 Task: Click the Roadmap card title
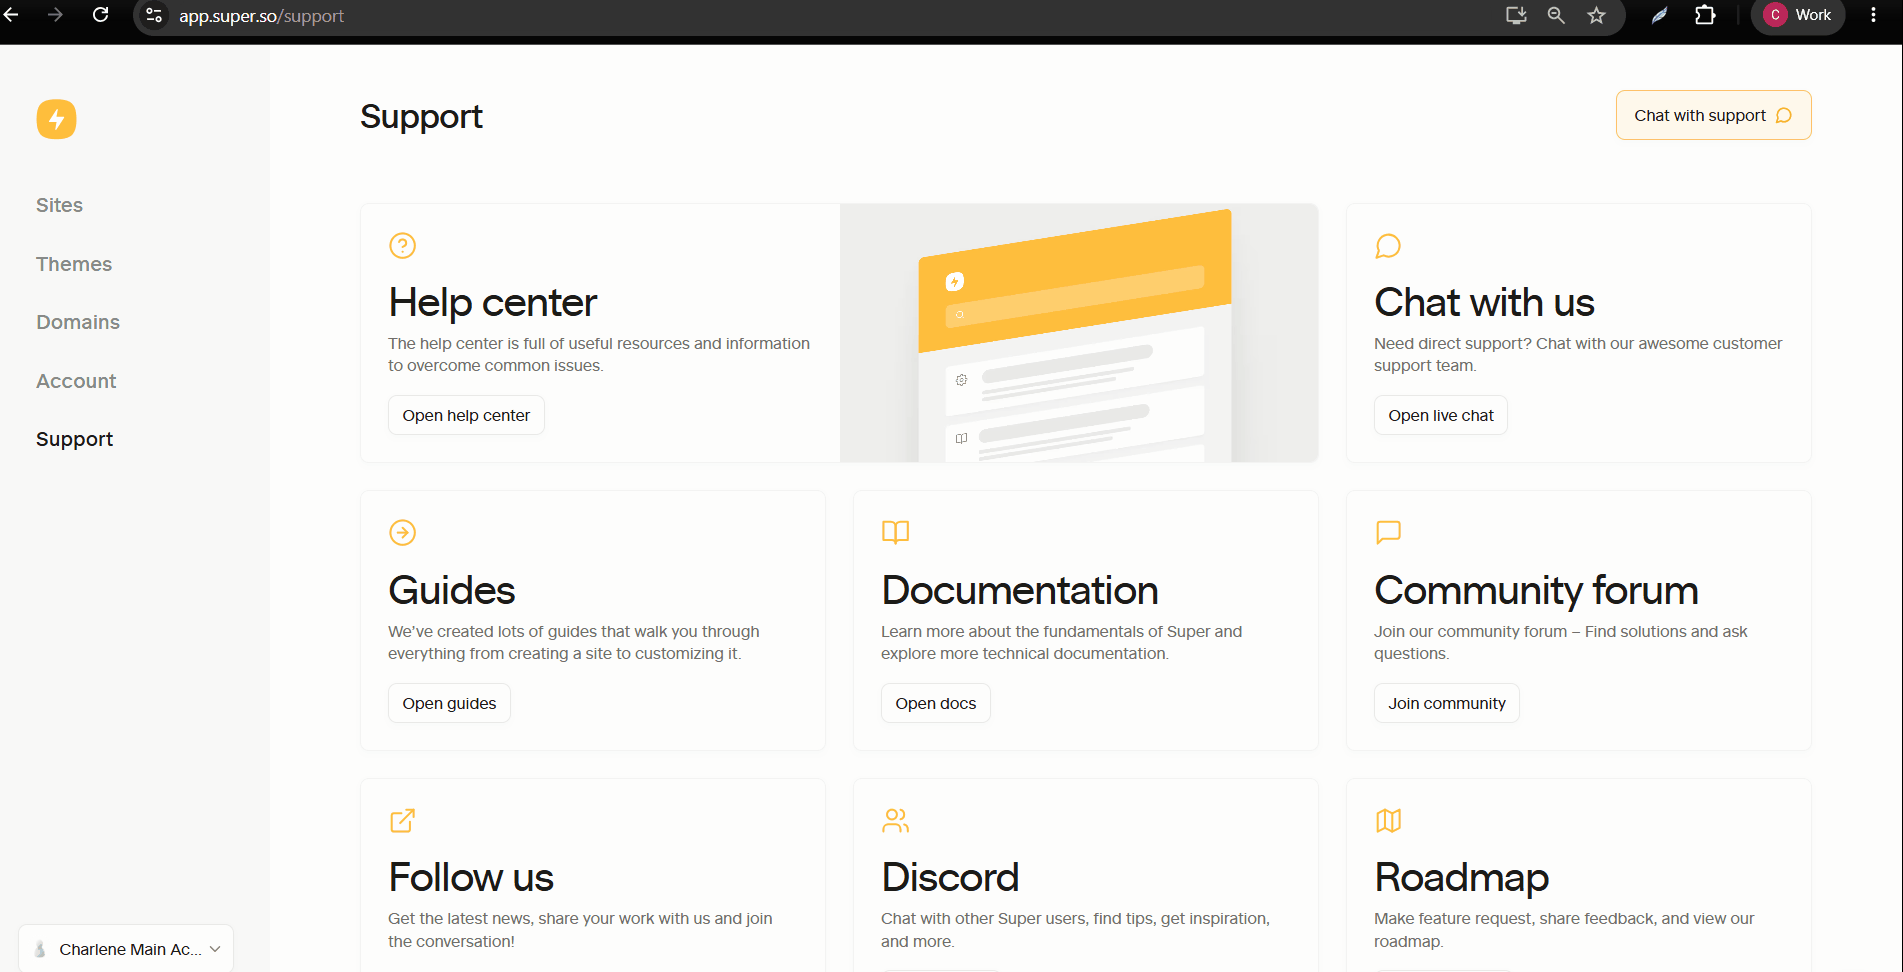1461,877
